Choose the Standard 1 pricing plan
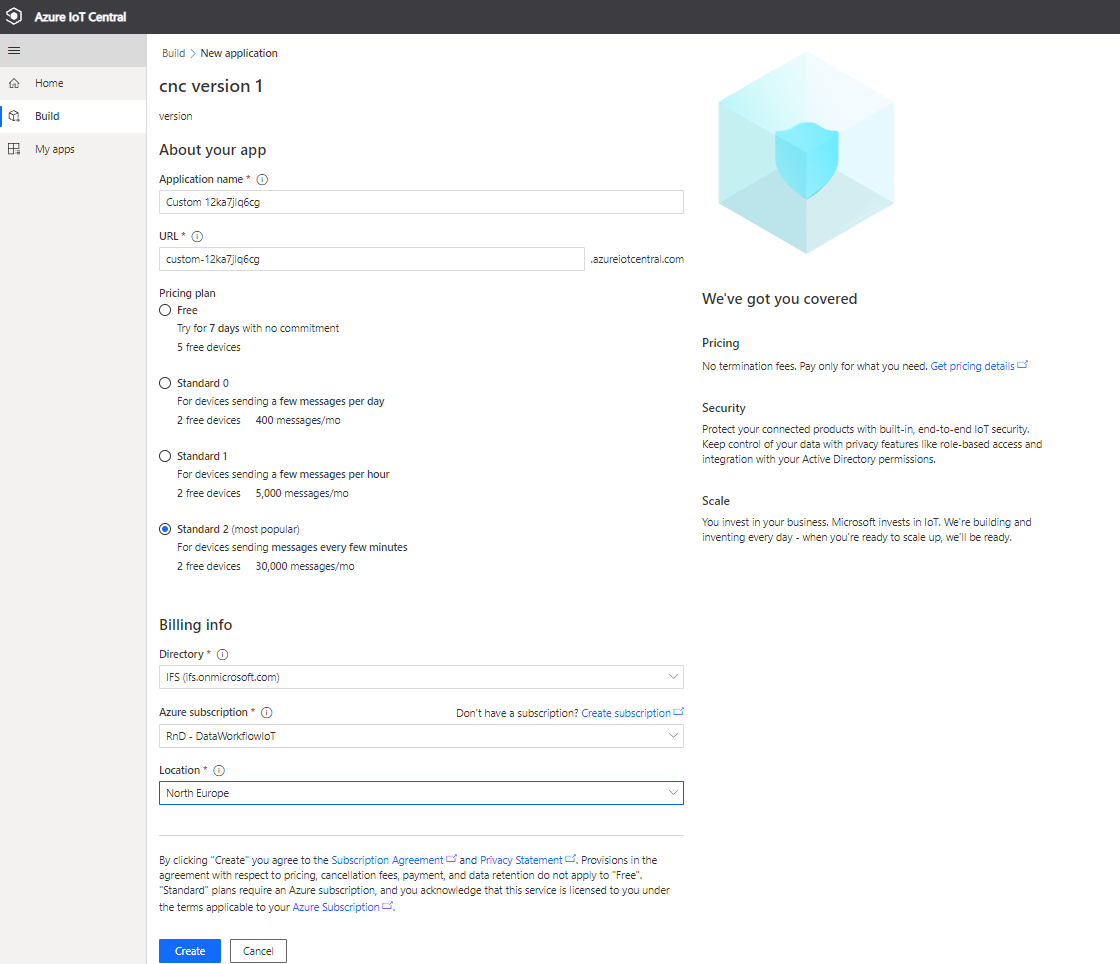This screenshot has width=1120, height=964. [x=165, y=456]
